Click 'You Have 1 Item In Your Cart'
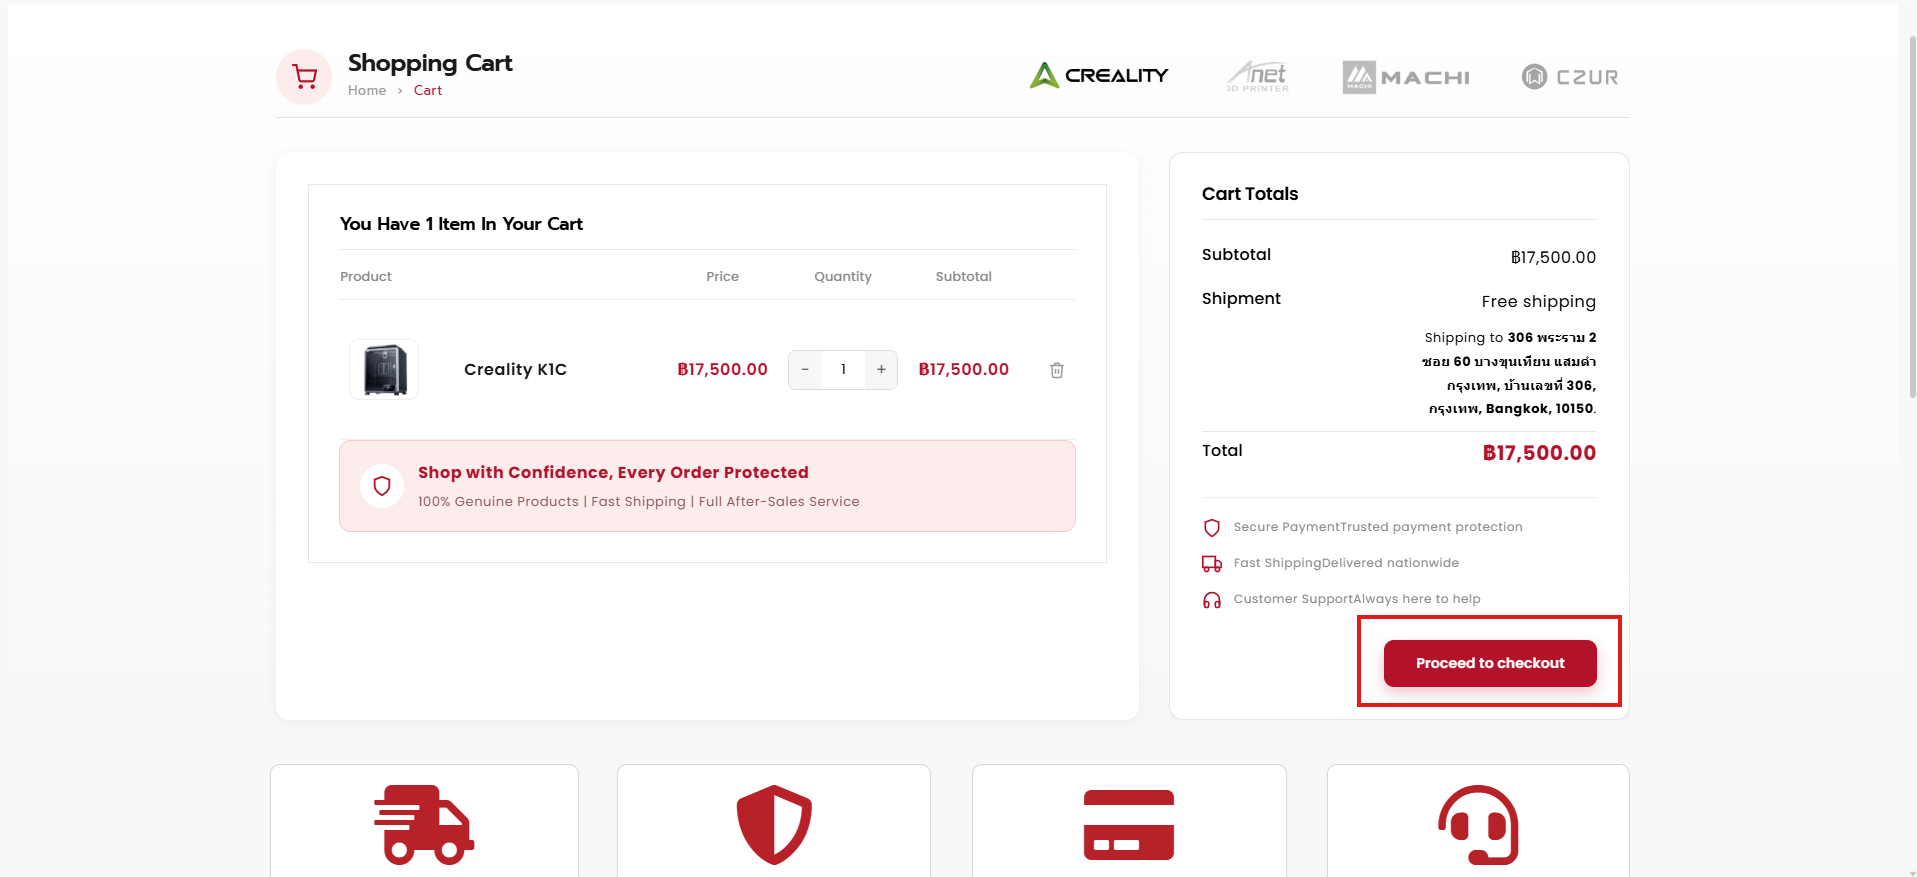 461,224
